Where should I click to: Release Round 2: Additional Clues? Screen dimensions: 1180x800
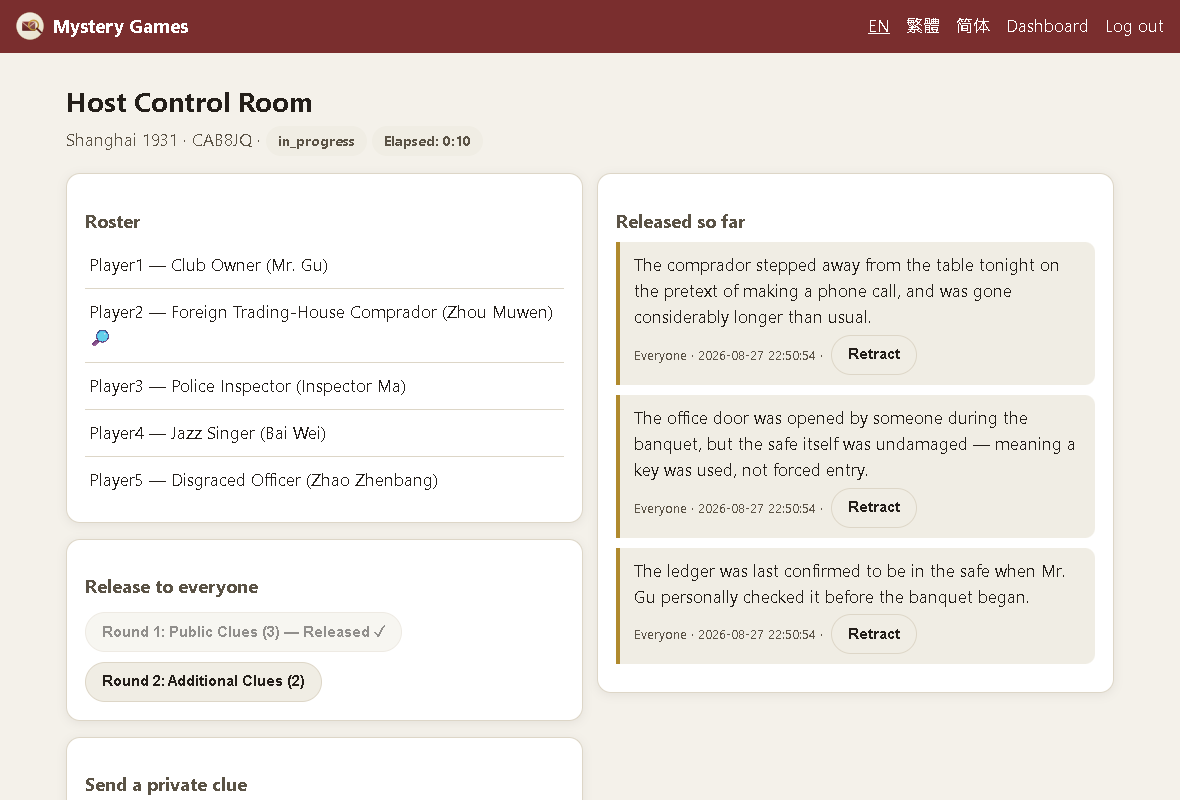pos(203,681)
